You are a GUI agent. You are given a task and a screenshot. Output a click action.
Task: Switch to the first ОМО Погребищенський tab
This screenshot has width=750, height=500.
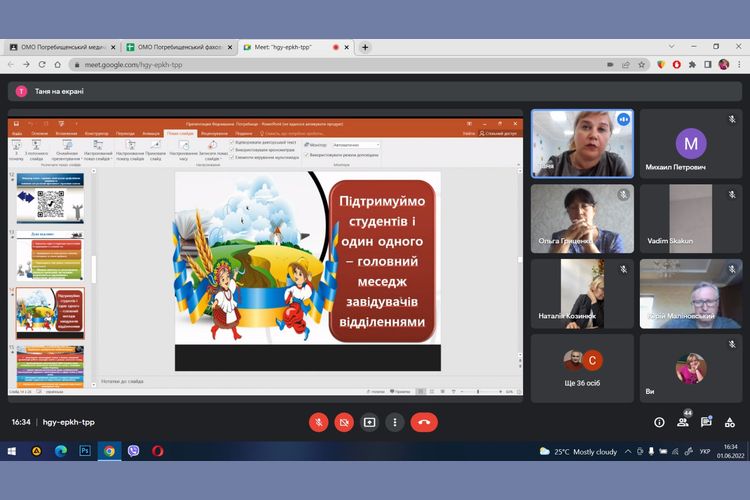(60, 47)
